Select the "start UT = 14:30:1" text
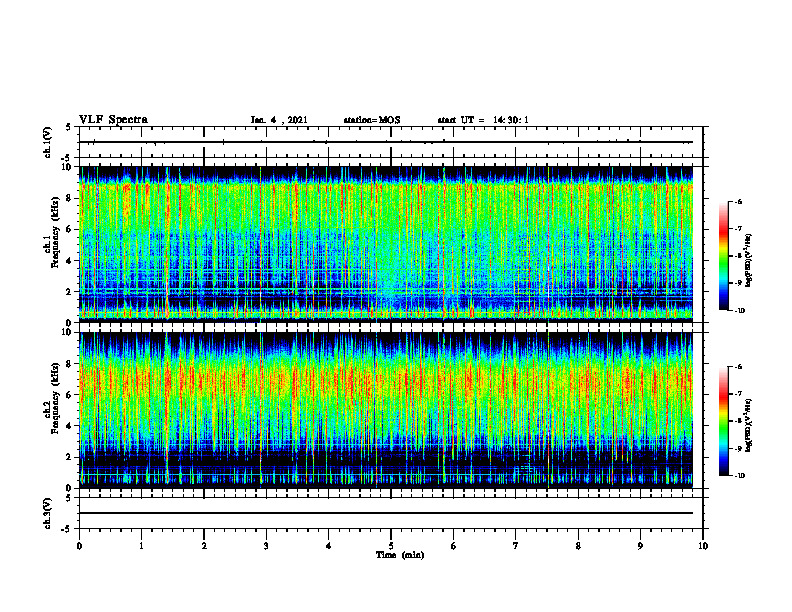792x612 pixels. point(483,120)
